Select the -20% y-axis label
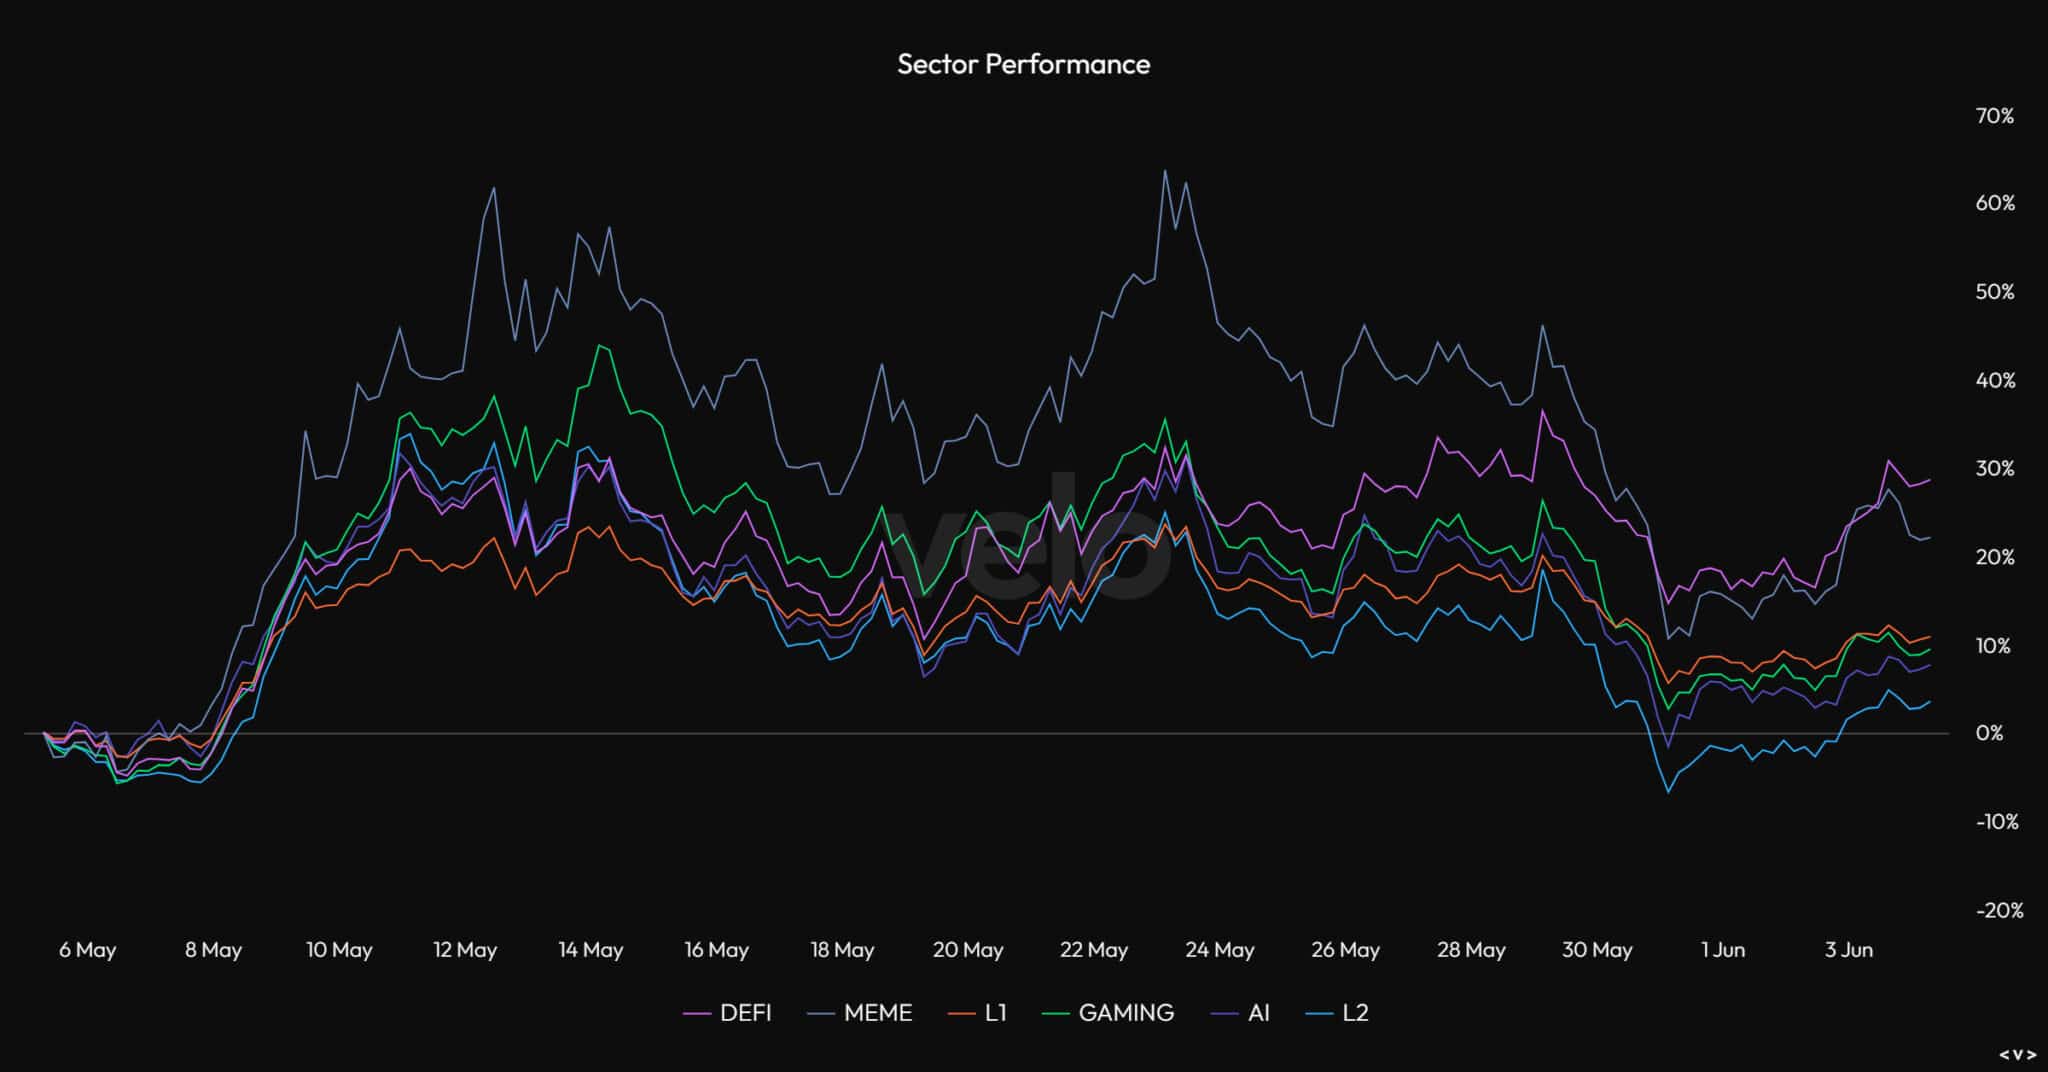 1998,910
